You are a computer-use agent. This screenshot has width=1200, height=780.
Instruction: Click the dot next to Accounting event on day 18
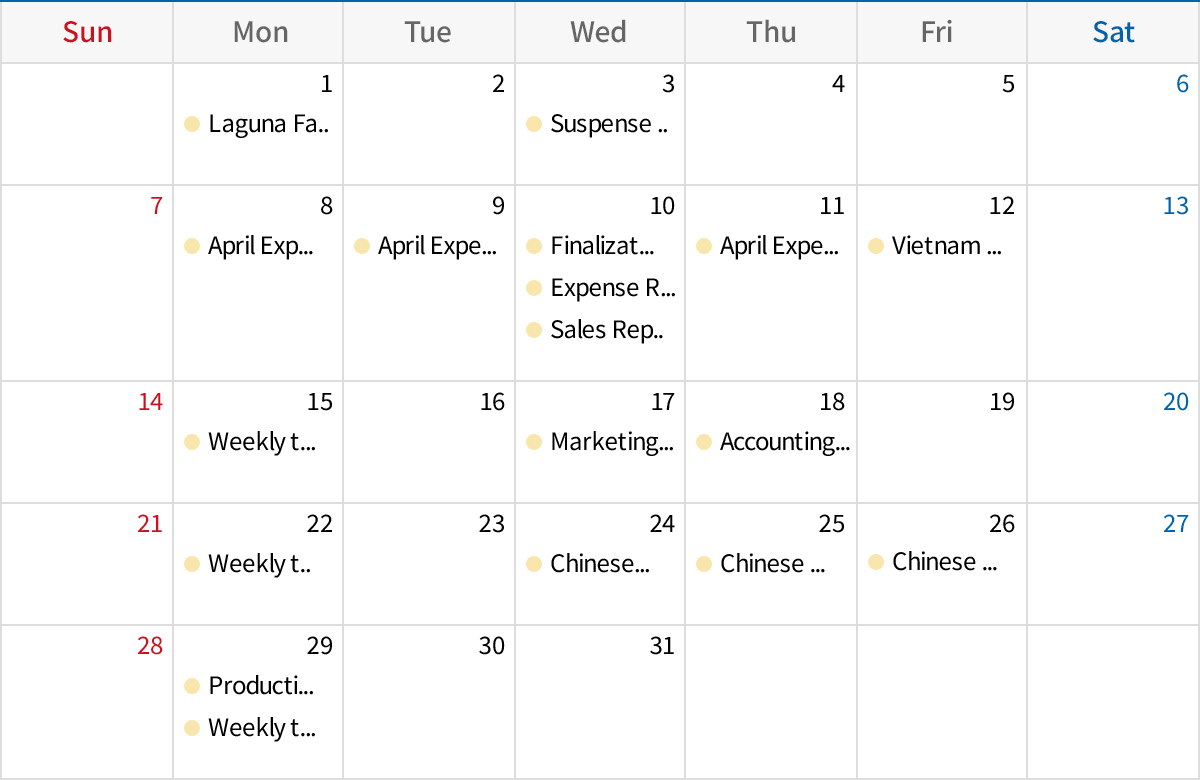pyautogui.click(x=704, y=441)
